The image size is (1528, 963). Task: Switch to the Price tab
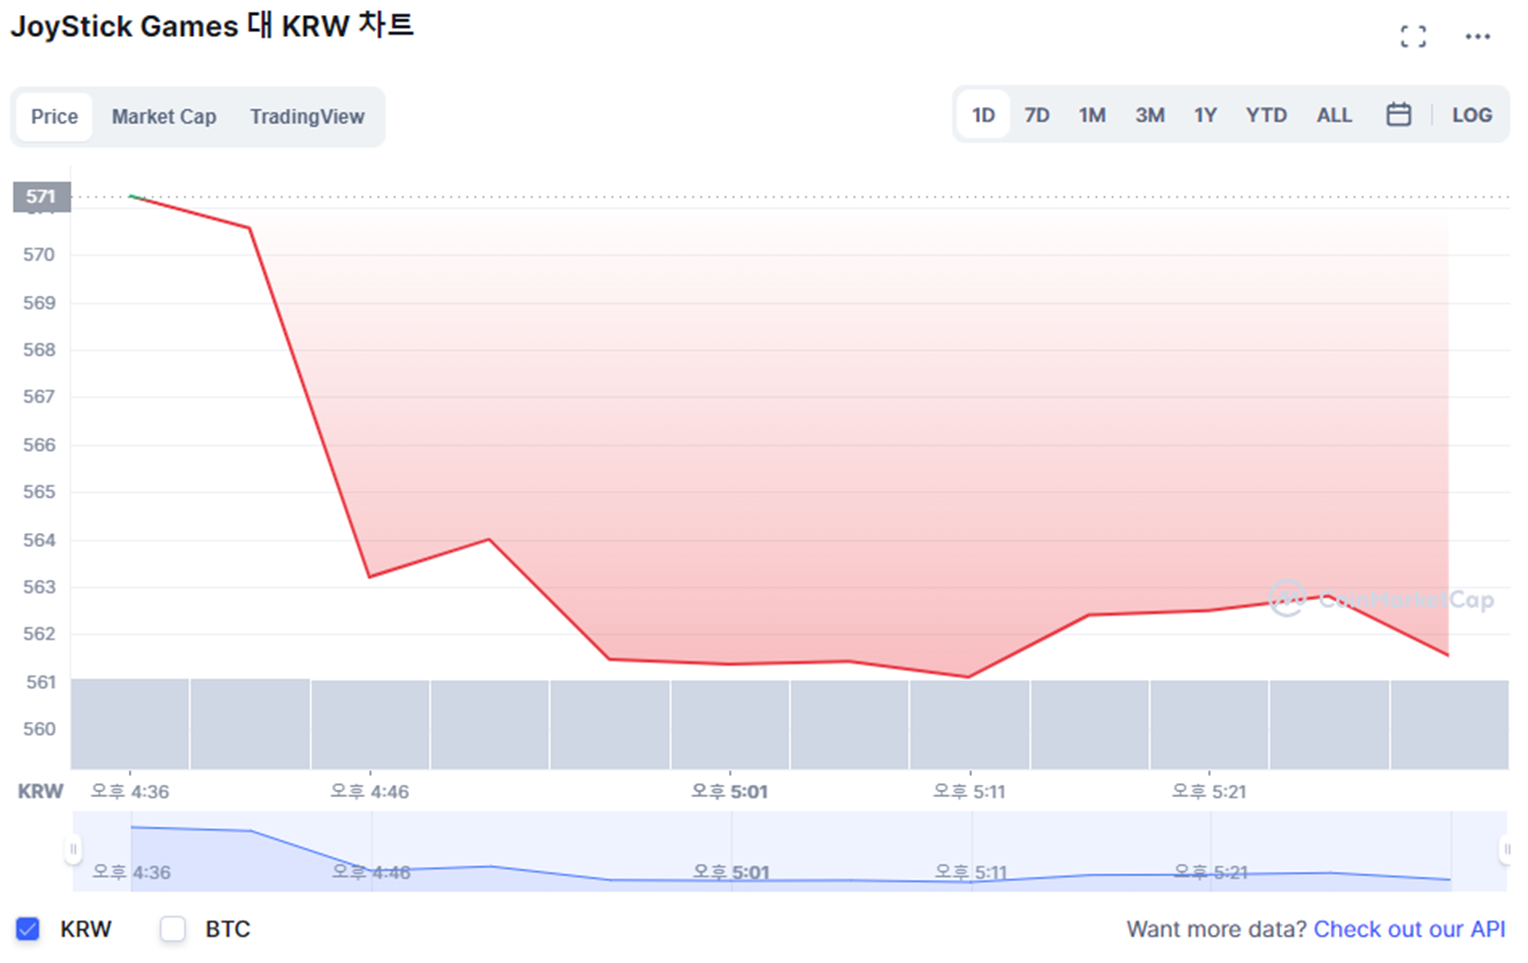pos(54,117)
